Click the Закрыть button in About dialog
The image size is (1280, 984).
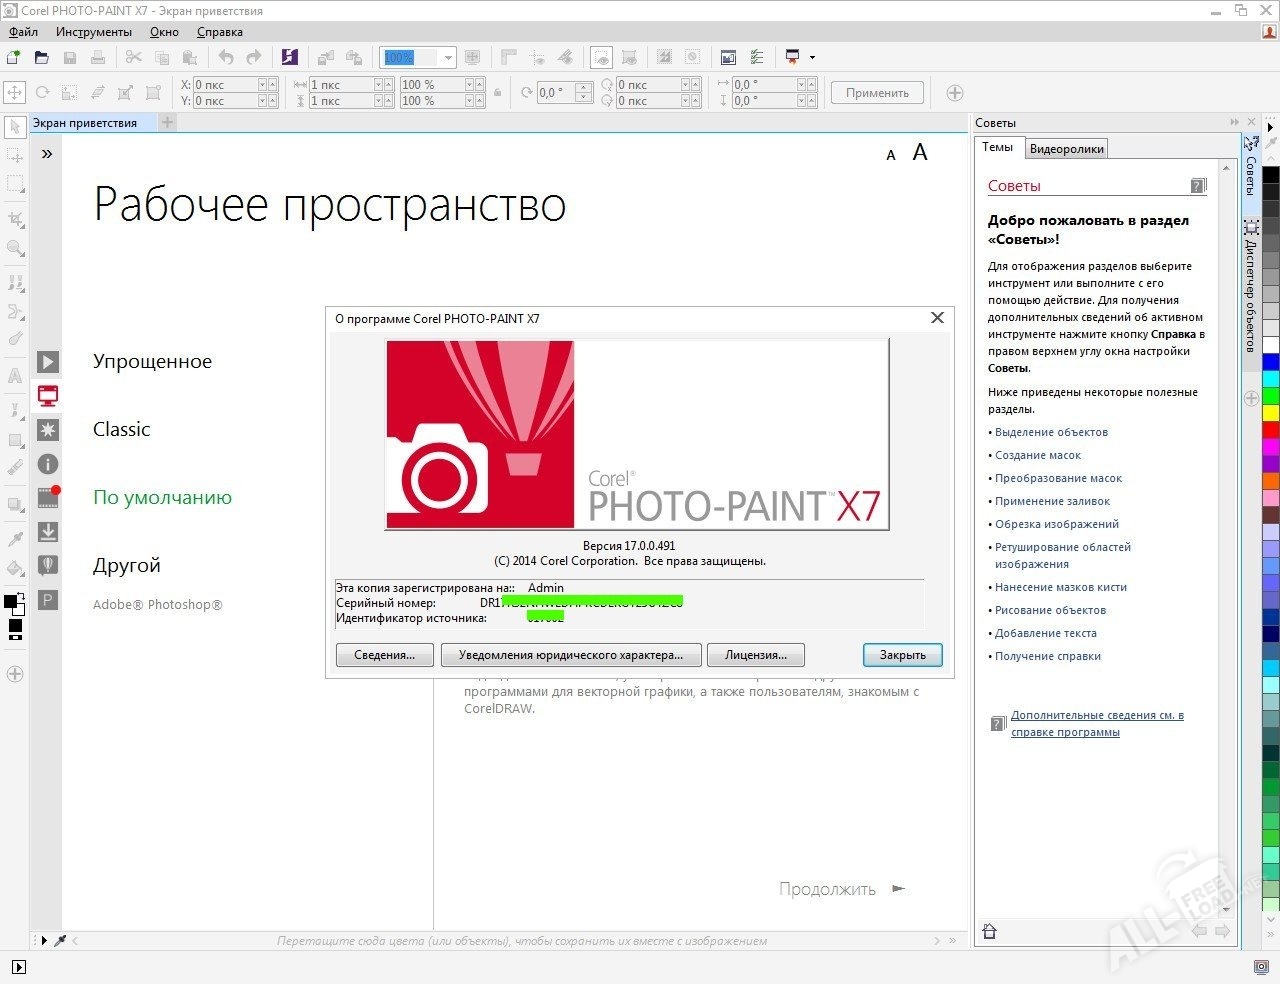click(x=902, y=655)
